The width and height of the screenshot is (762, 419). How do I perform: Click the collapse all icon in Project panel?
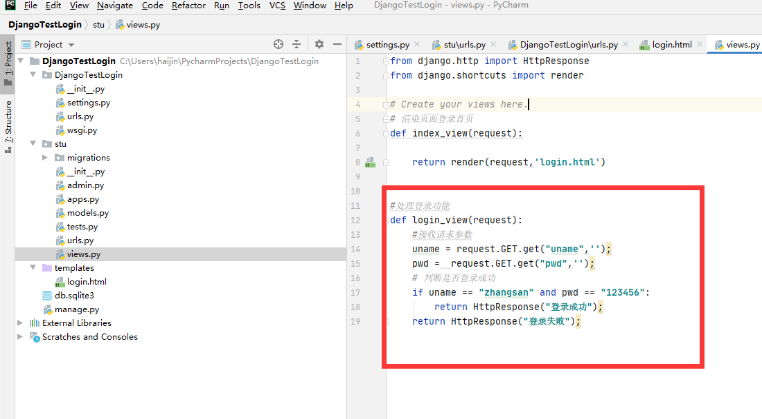click(x=296, y=44)
